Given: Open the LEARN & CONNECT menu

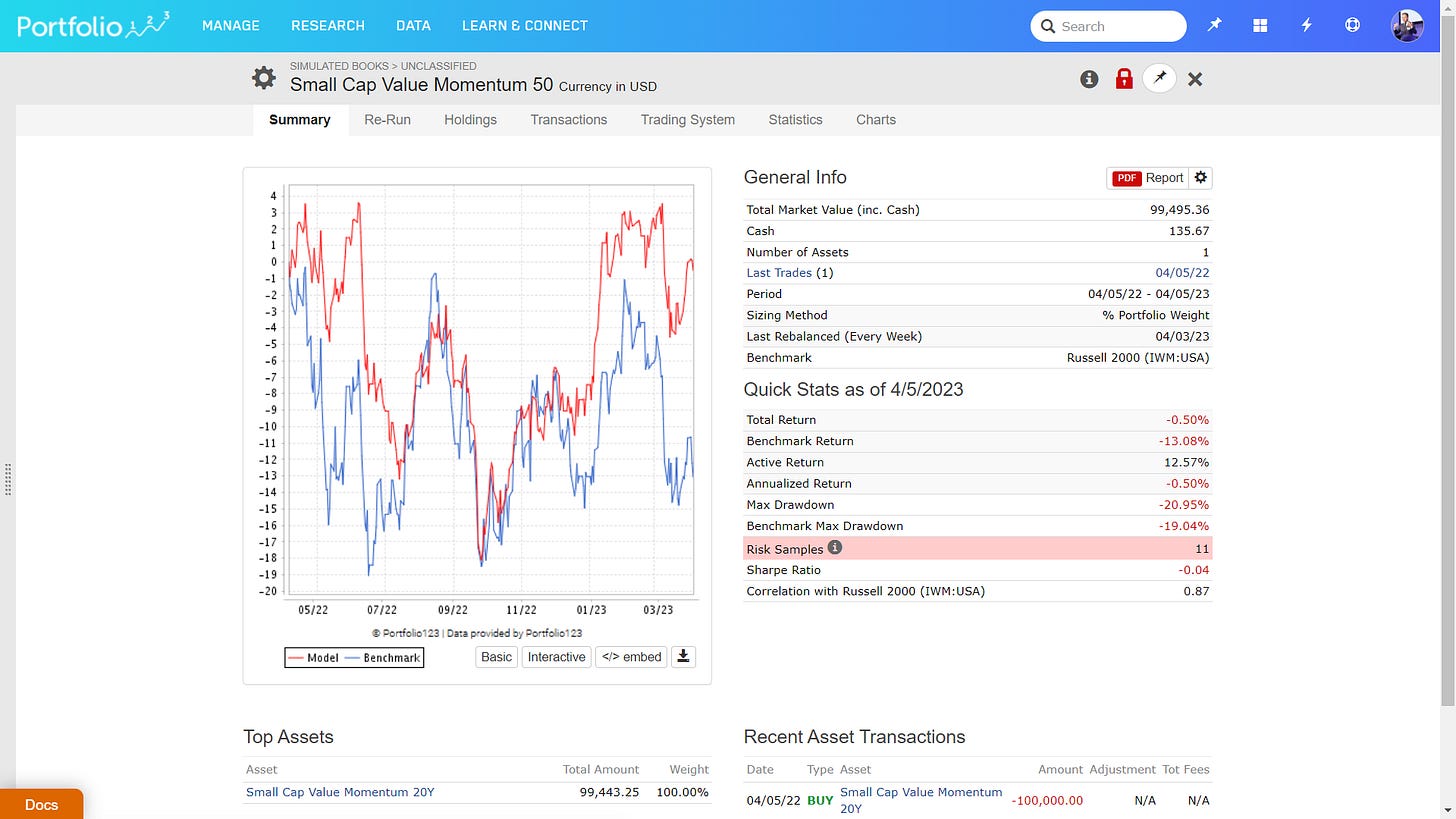Looking at the screenshot, I should (525, 26).
